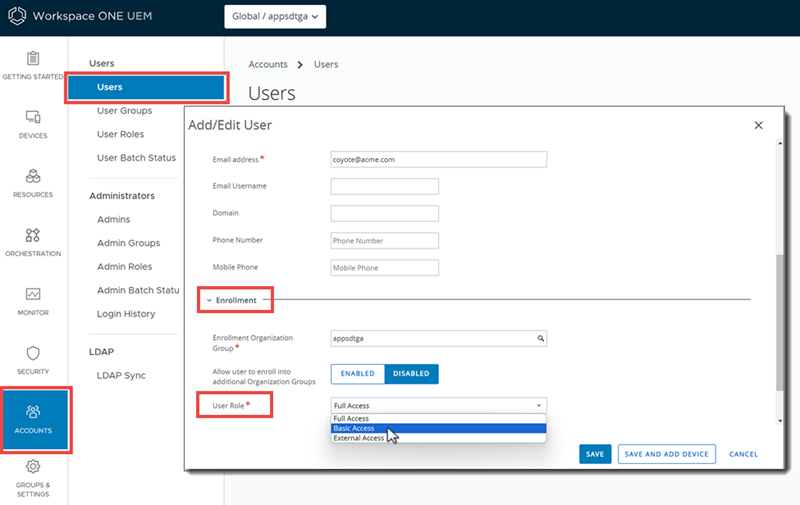Open the Getting Started clipboard icon
Viewport: 800px width, 505px height.
tap(33, 58)
